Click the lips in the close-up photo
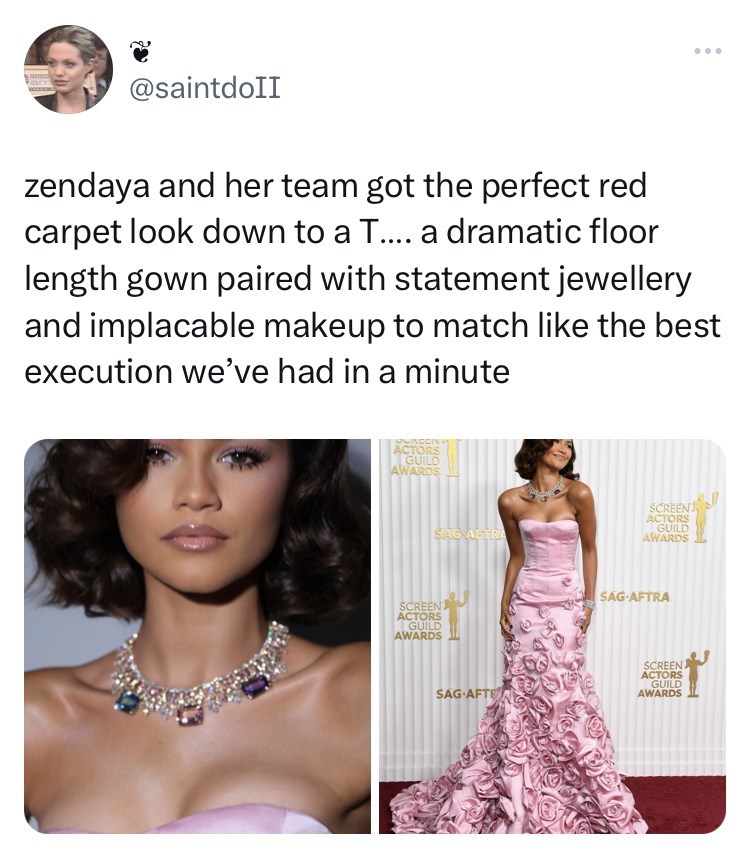Screen dimensions: 750x855 click(194, 539)
